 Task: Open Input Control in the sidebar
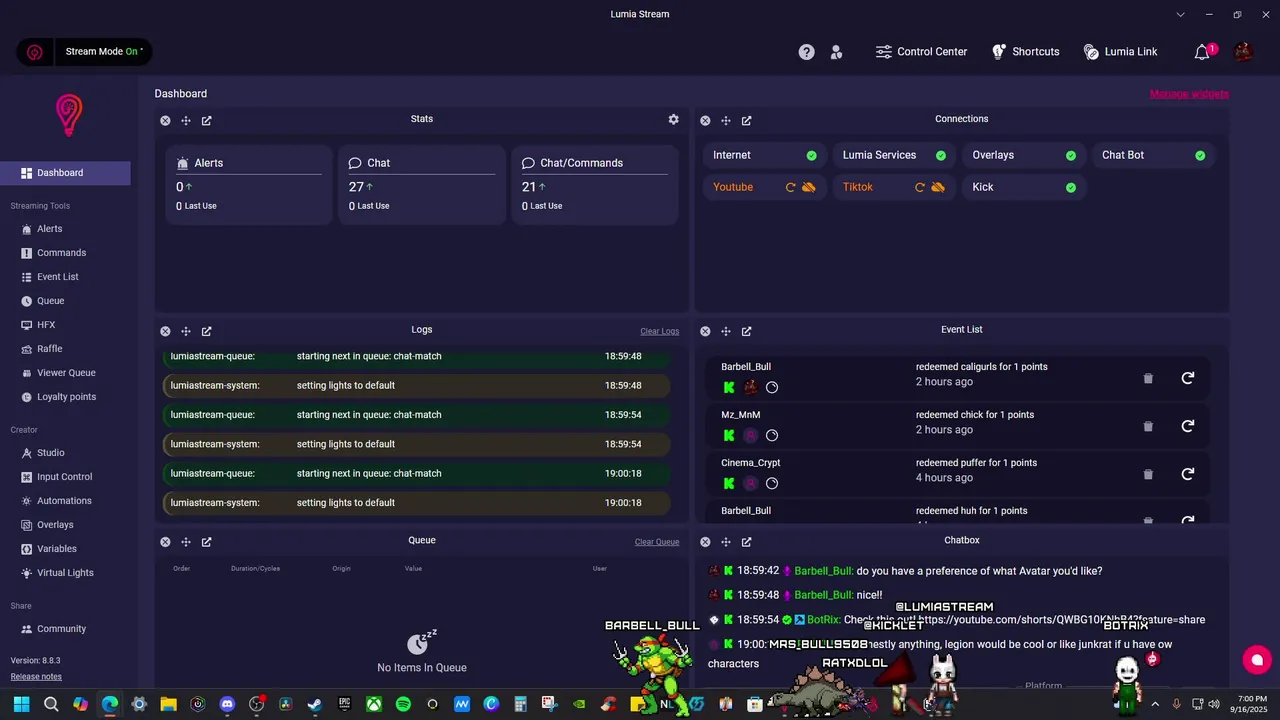tap(65, 477)
